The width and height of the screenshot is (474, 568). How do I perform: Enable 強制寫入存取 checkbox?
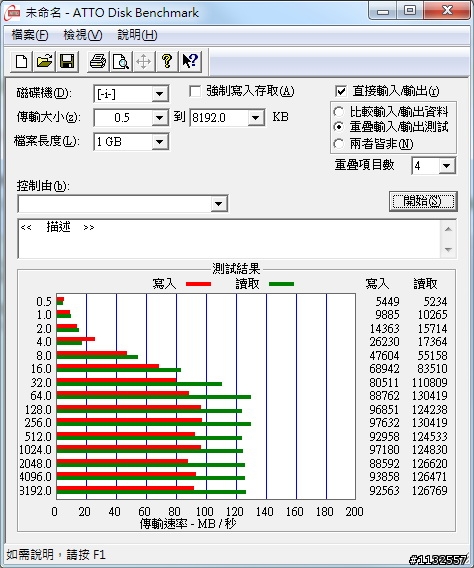click(x=195, y=91)
